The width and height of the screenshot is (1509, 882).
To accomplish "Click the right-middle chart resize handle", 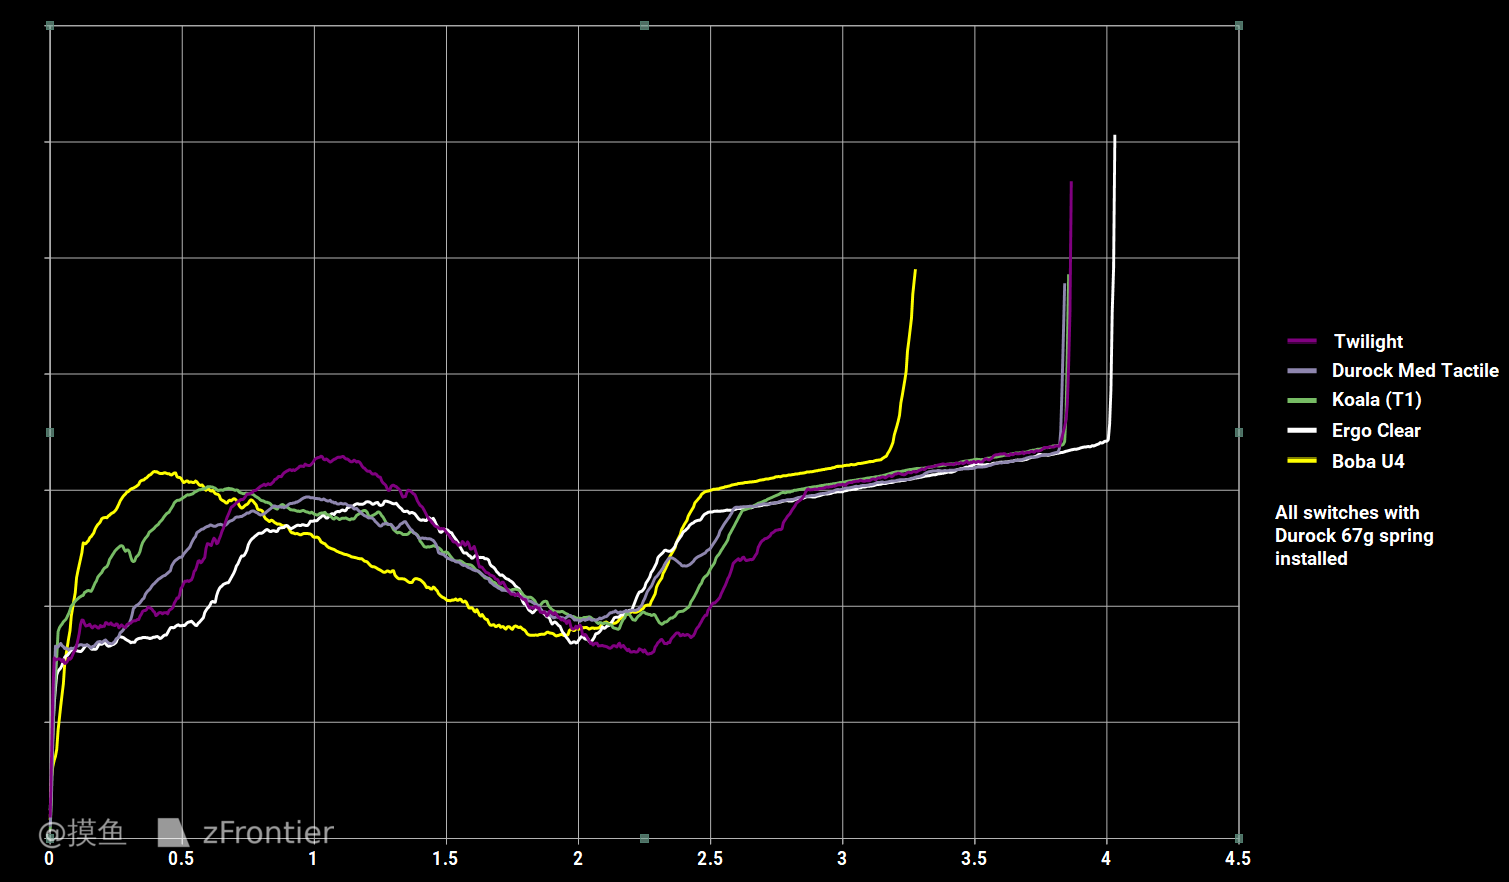I will [1239, 432].
